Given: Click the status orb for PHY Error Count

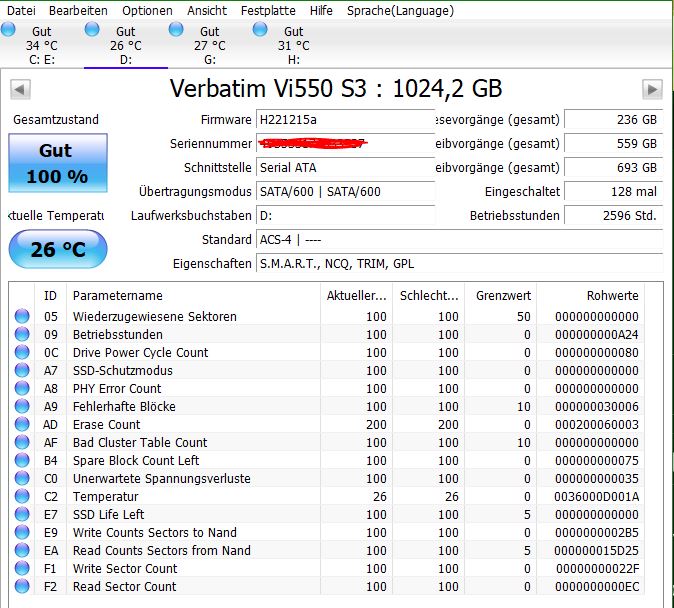Looking at the screenshot, I should point(22,388).
